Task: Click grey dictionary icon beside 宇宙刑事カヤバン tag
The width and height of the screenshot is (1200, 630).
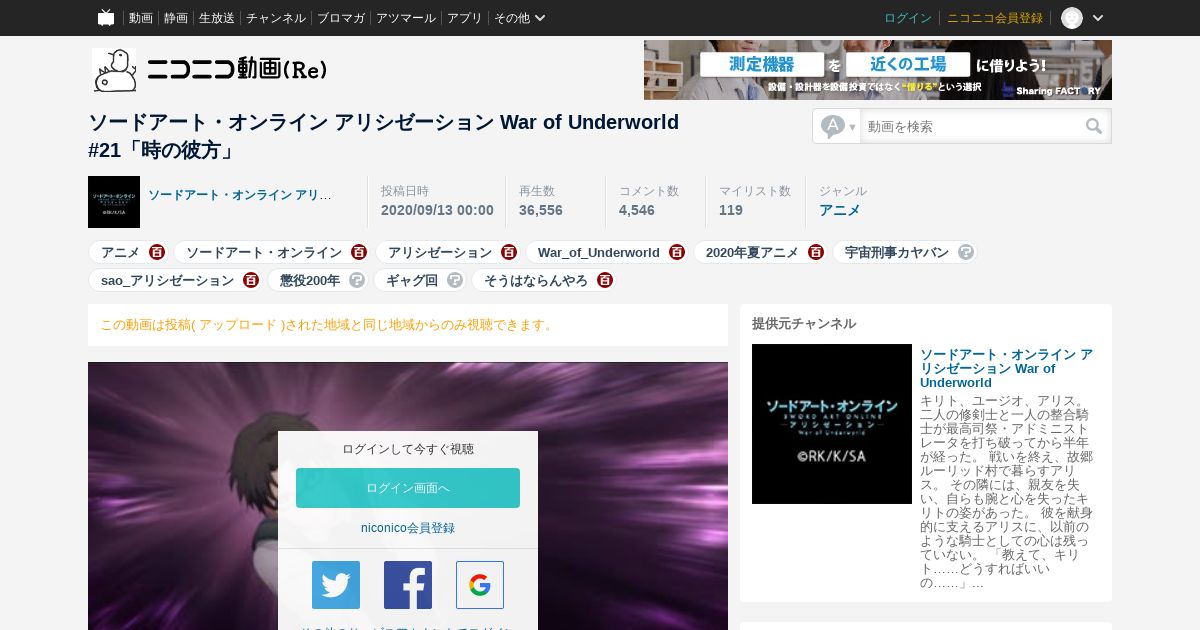Action: (966, 252)
